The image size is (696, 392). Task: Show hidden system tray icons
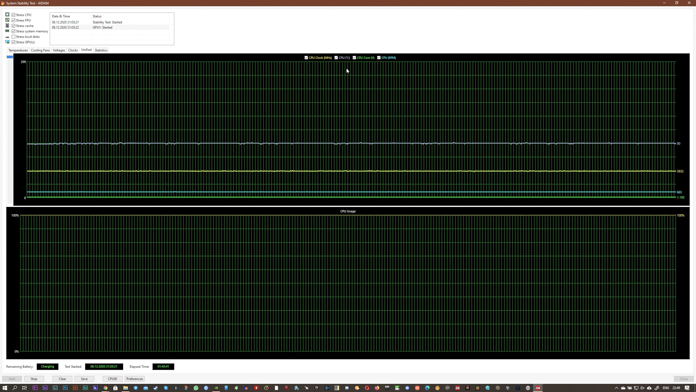point(616,388)
